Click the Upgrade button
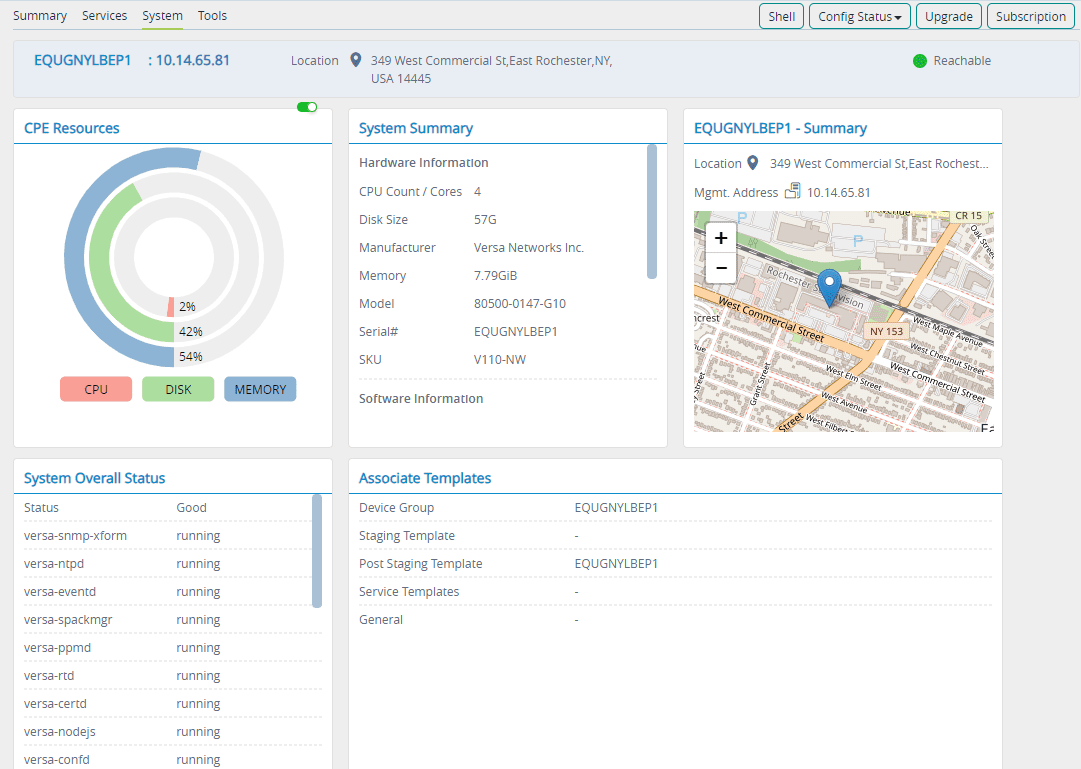Screen dimensions: 1081x769 coord(948,16)
